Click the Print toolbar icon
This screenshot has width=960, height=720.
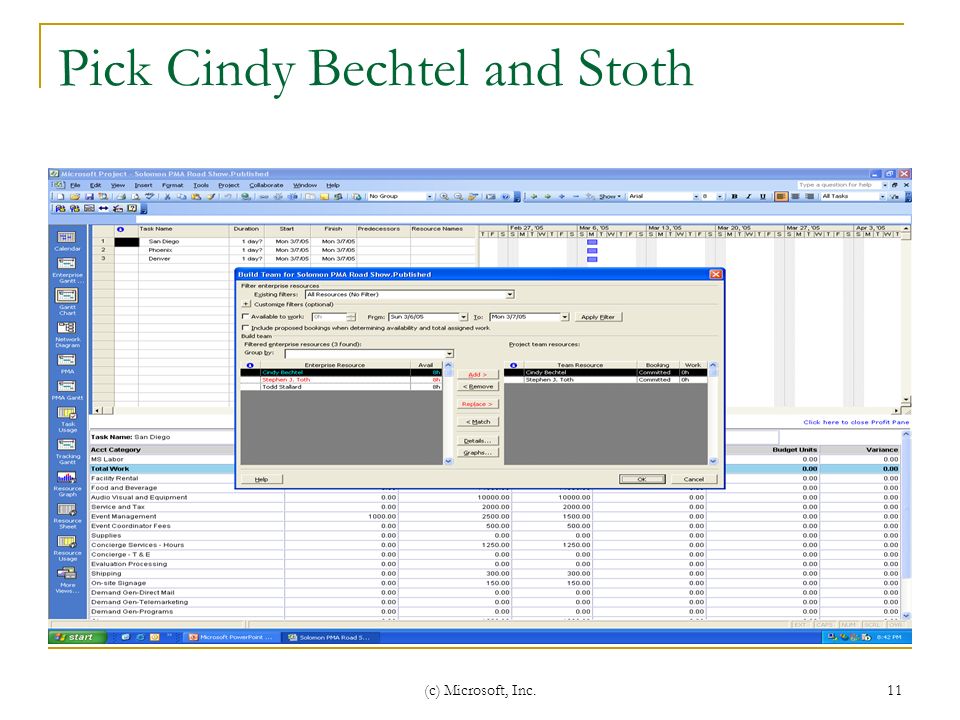pyautogui.click(x=121, y=197)
